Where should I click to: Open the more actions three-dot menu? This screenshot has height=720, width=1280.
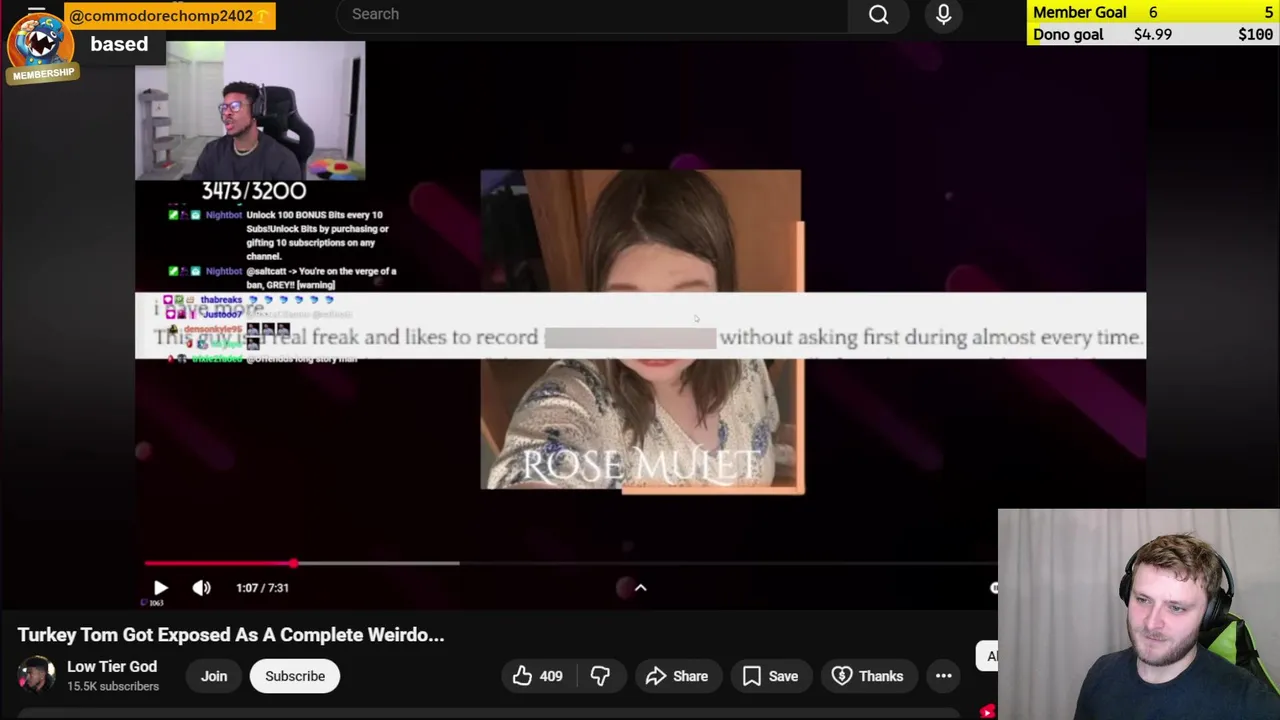943,676
